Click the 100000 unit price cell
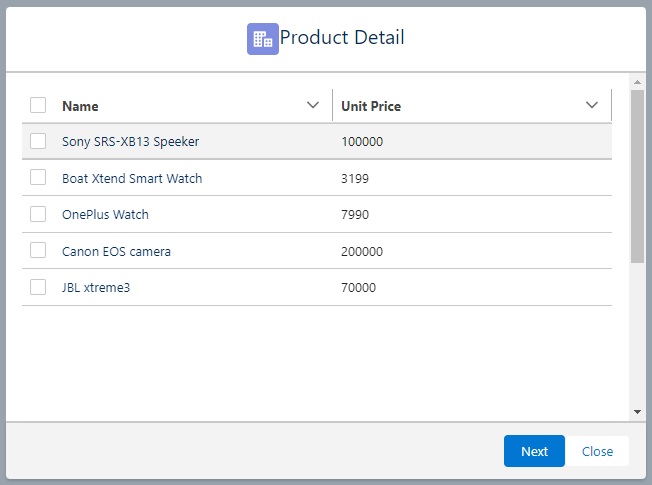 pyautogui.click(x=362, y=141)
